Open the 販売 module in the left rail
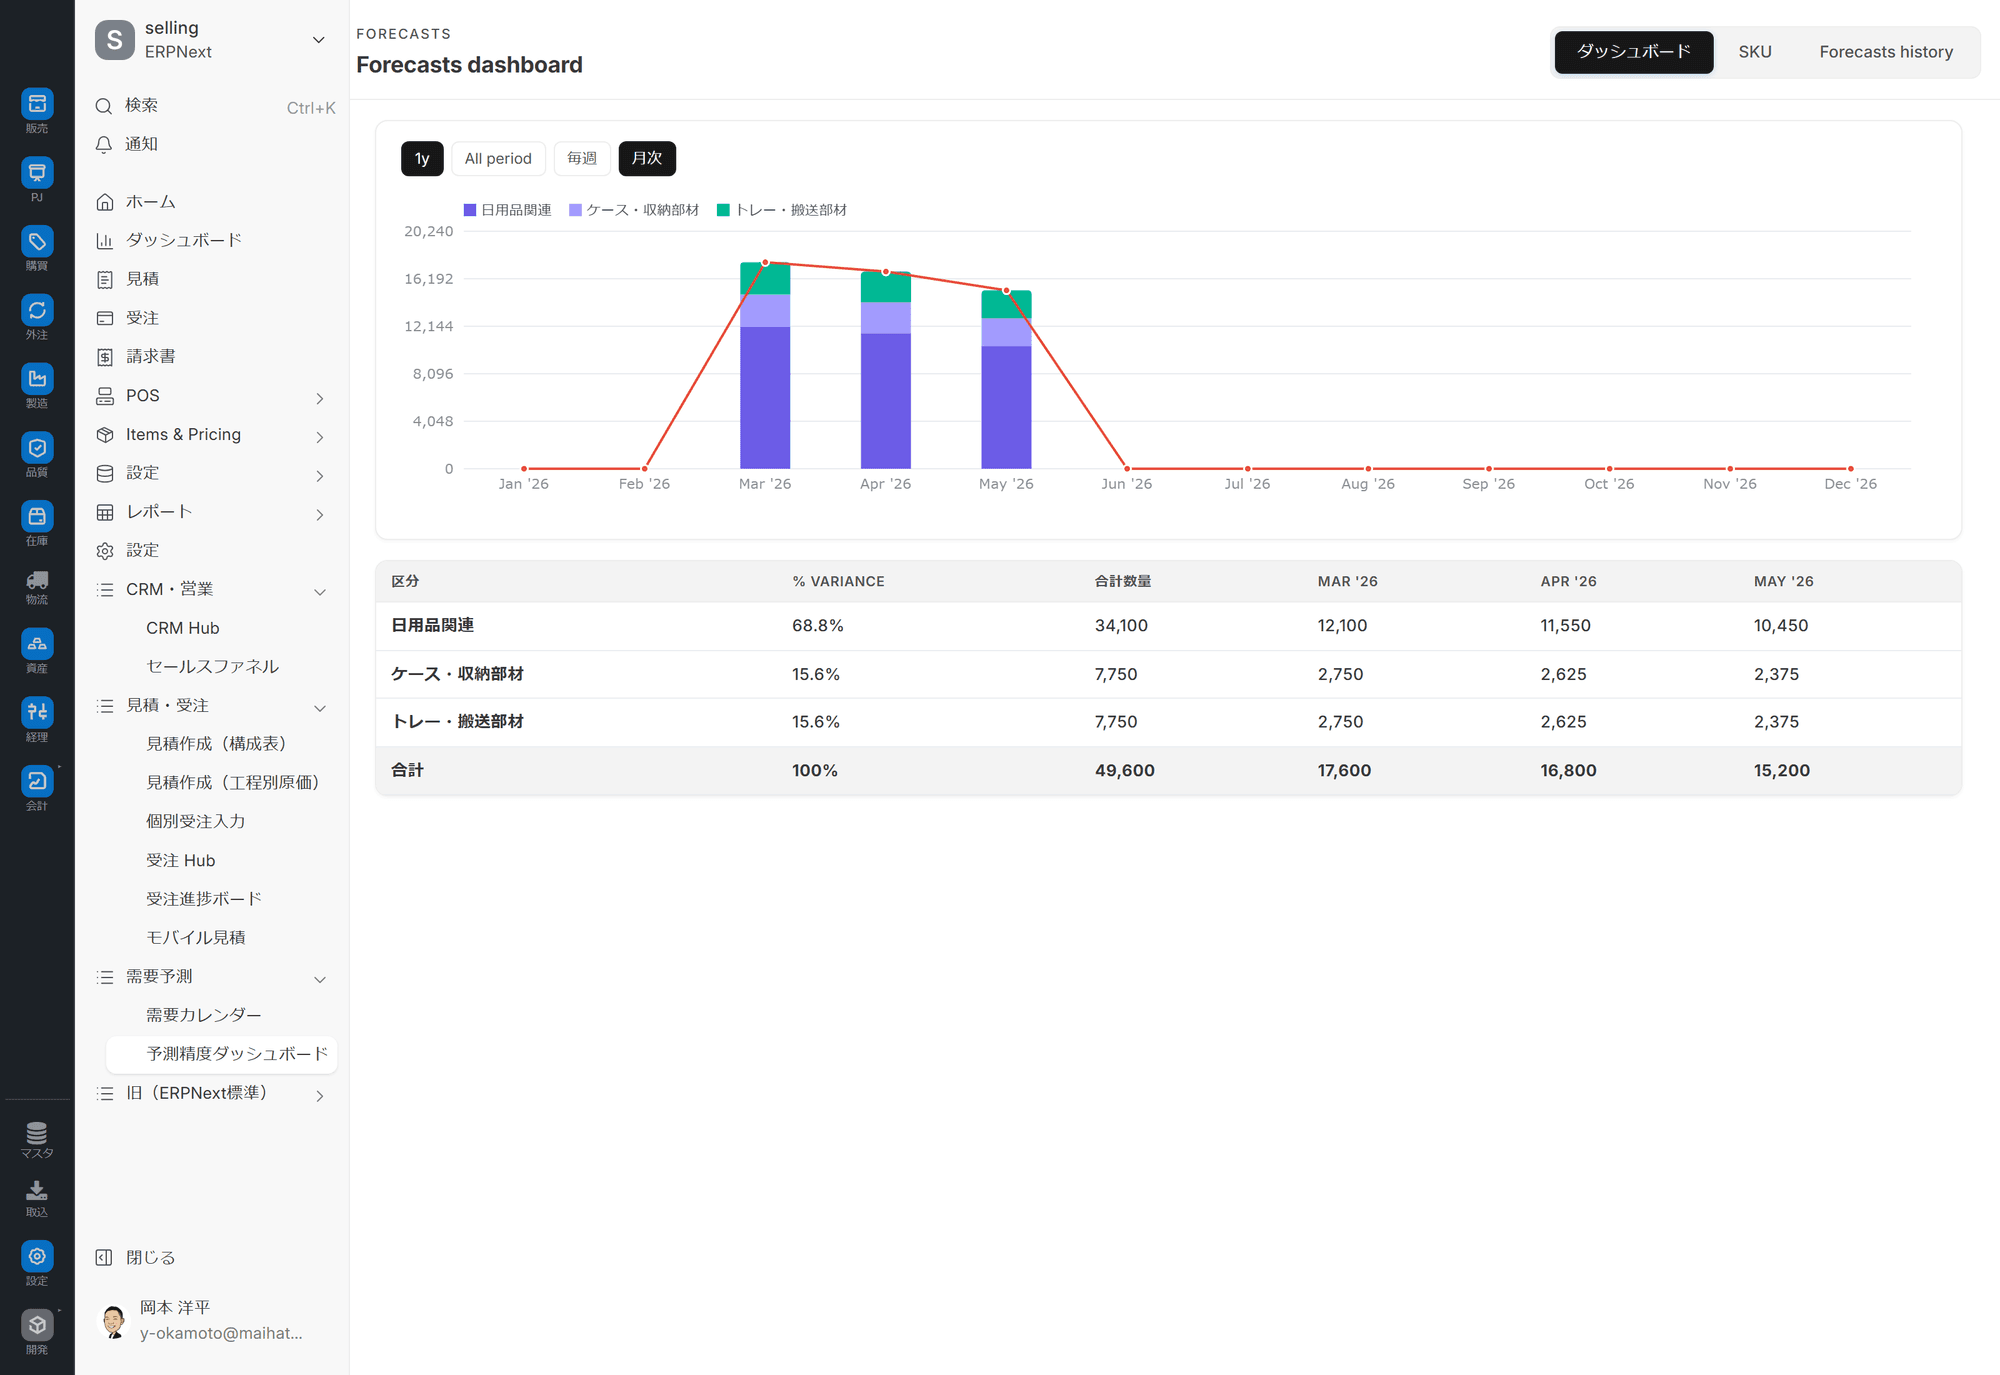The width and height of the screenshot is (2000, 1375). point(37,104)
